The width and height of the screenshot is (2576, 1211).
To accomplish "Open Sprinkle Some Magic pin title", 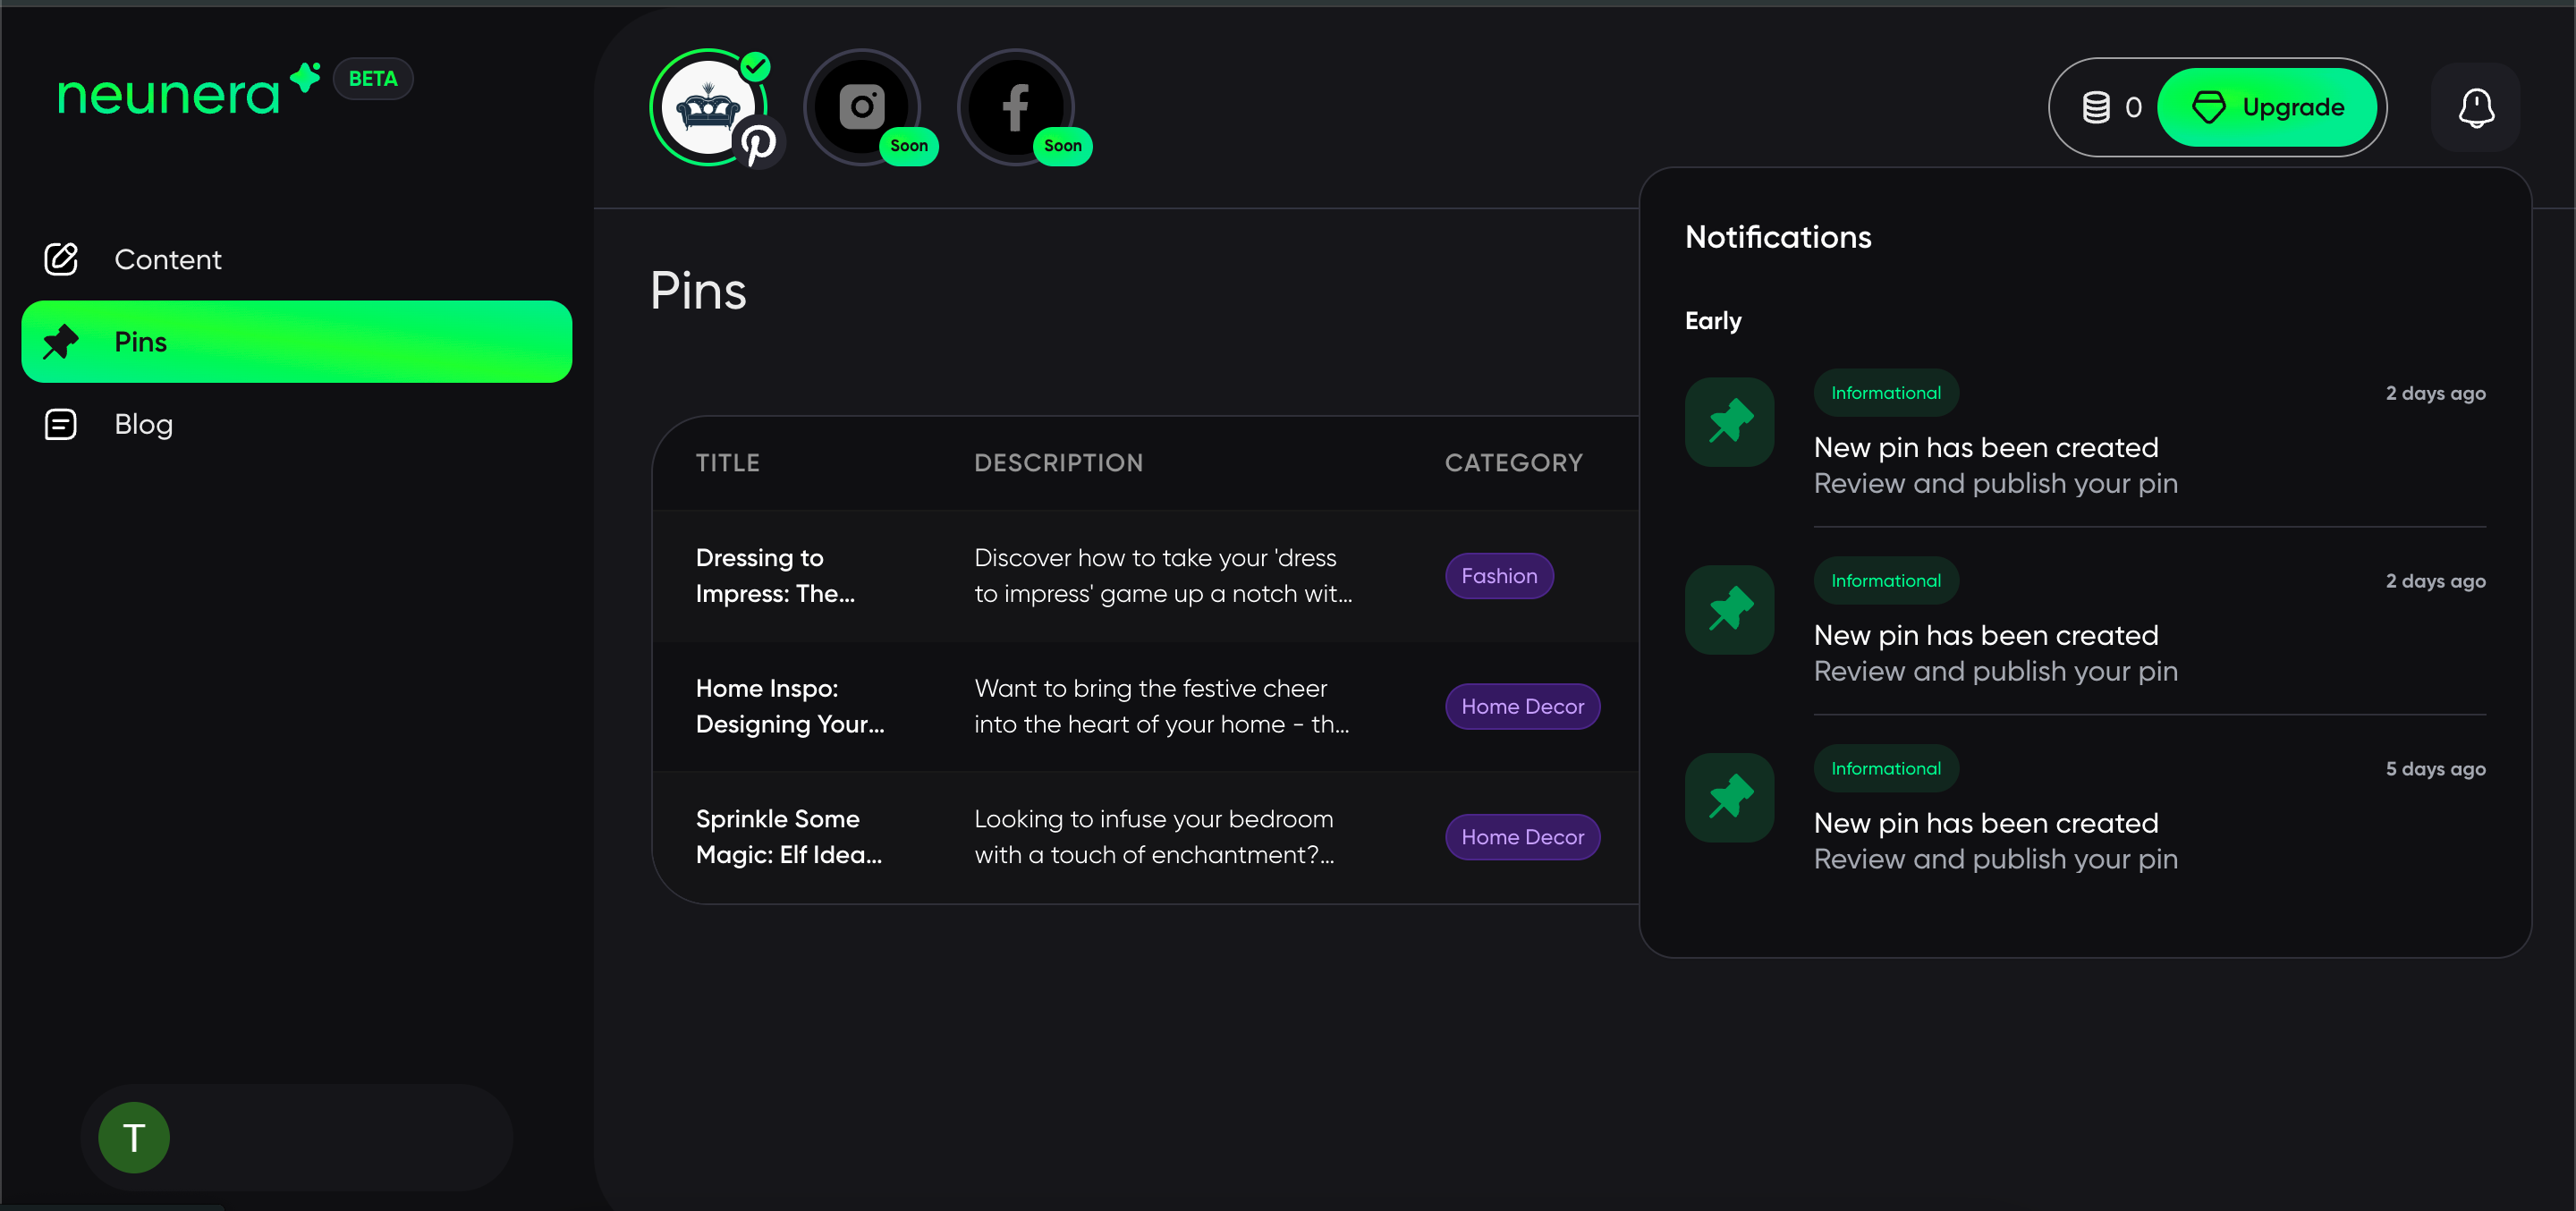I will point(788,836).
